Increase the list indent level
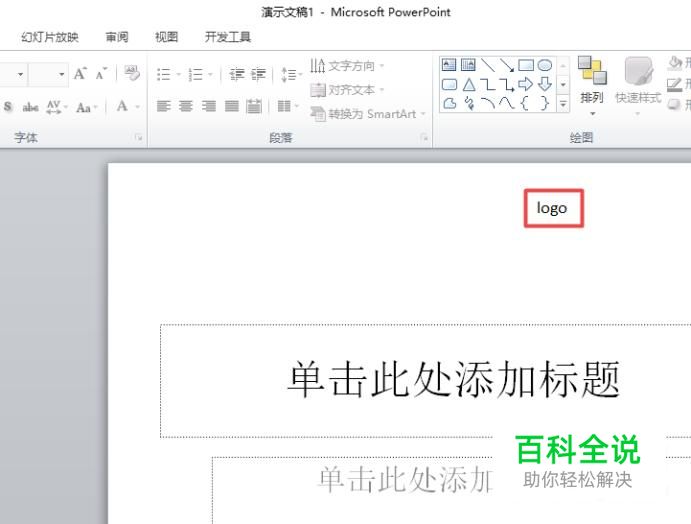Image resolution: width=691 pixels, height=524 pixels. [258, 74]
